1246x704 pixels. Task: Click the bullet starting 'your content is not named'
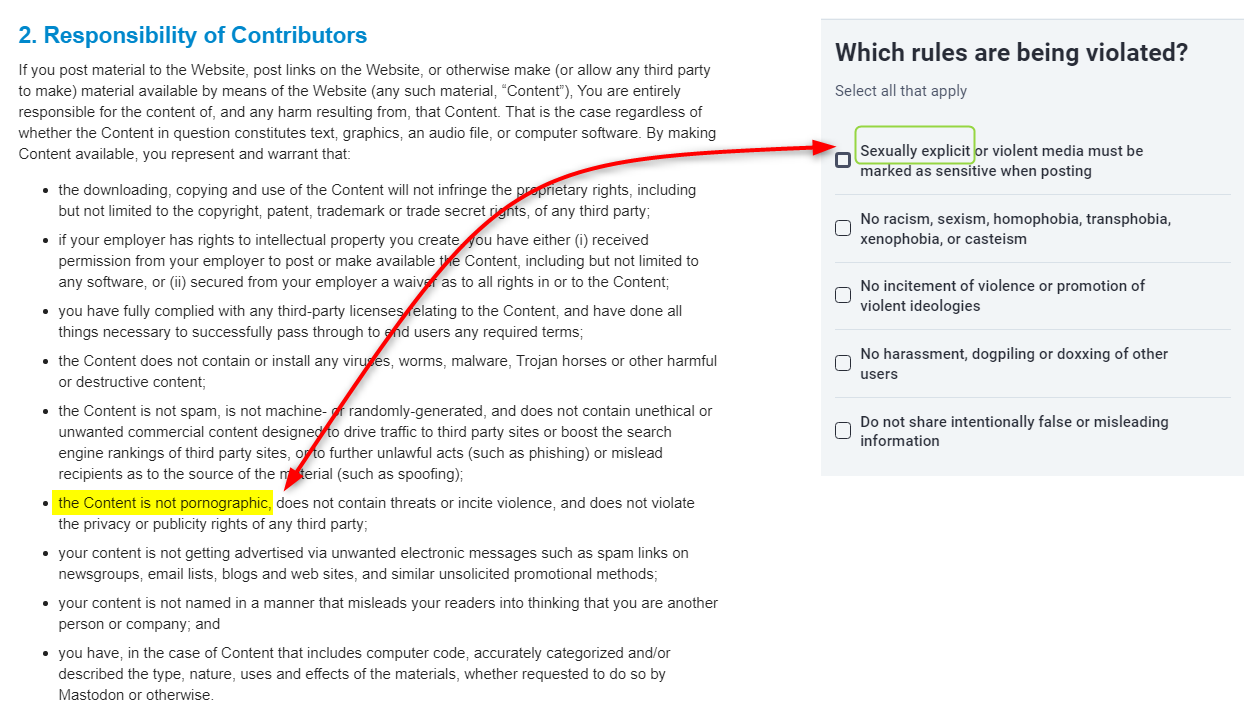(x=387, y=613)
